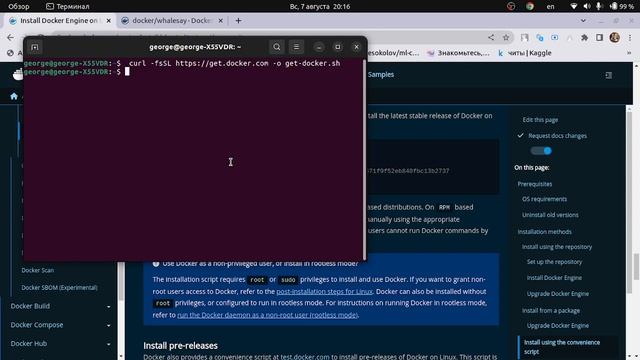Jump to Install using the repository
640x360 pixels.
(557, 247)
